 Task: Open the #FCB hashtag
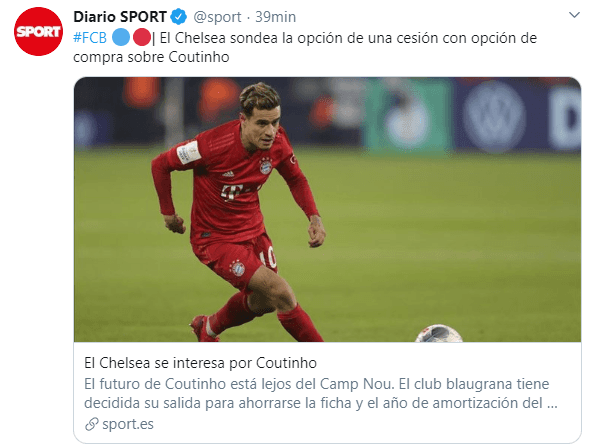[x=90, y=38]
